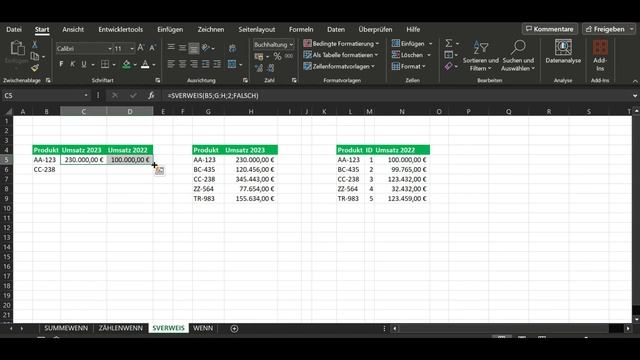
Task: Apply the fill color bucket swatch
Action: [x=127, y=64]
